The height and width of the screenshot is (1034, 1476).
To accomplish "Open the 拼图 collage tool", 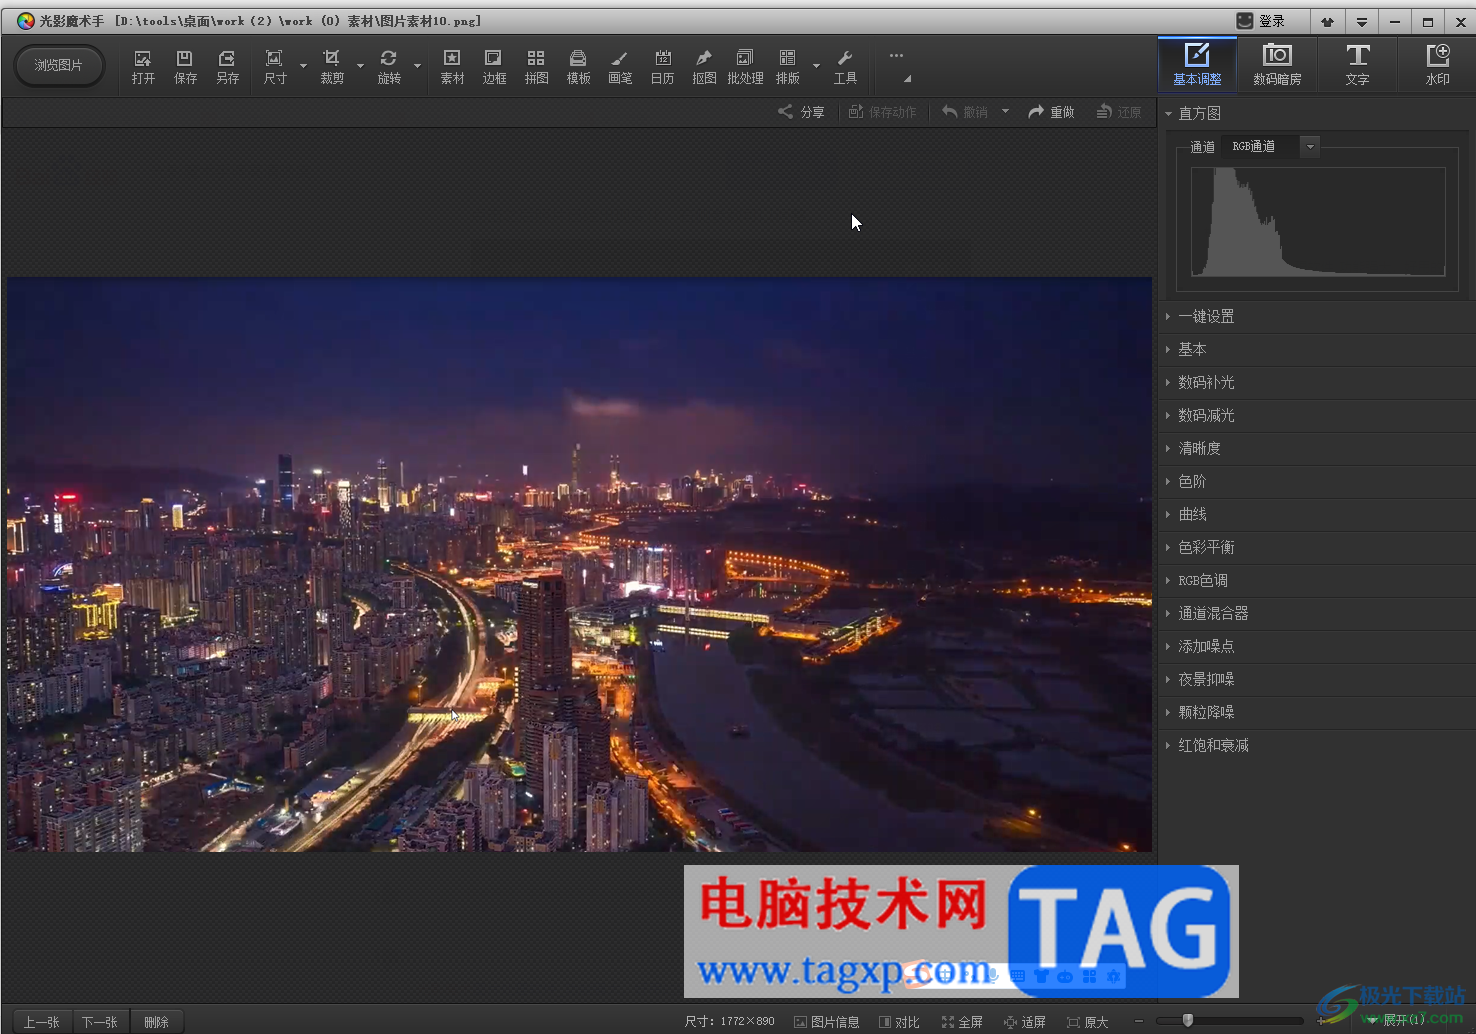I will (x=536, y=66).
